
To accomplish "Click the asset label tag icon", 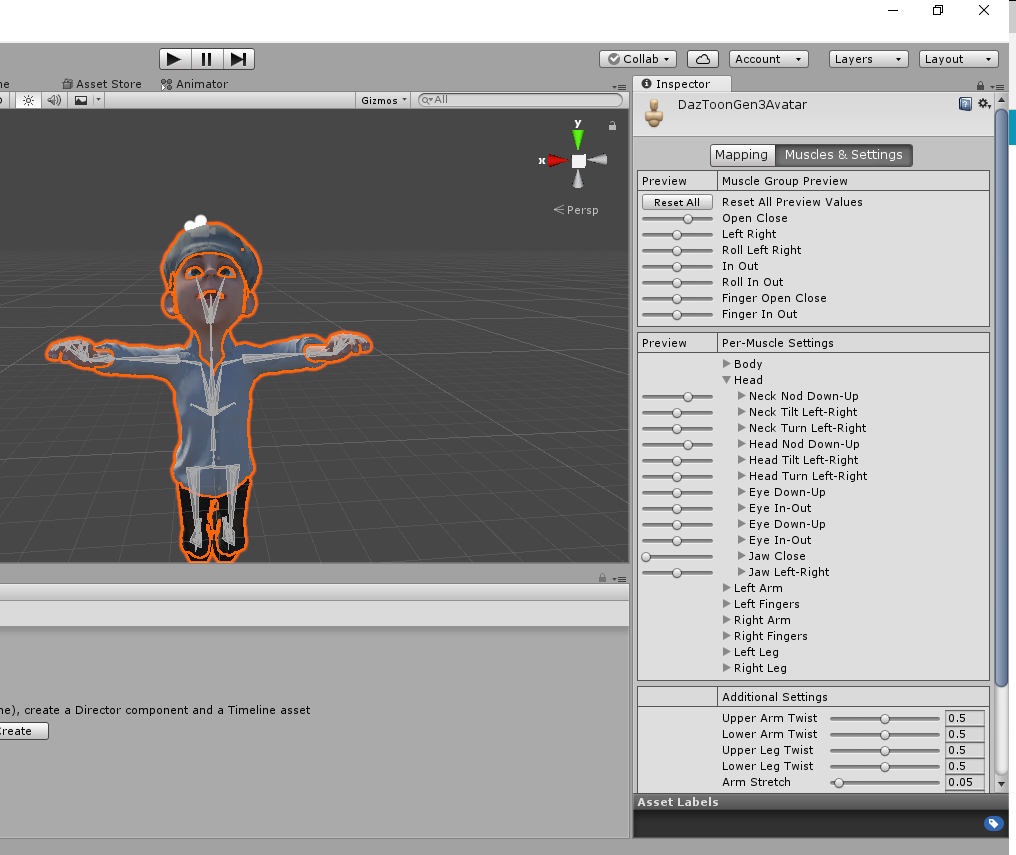I will click(993, 823).
